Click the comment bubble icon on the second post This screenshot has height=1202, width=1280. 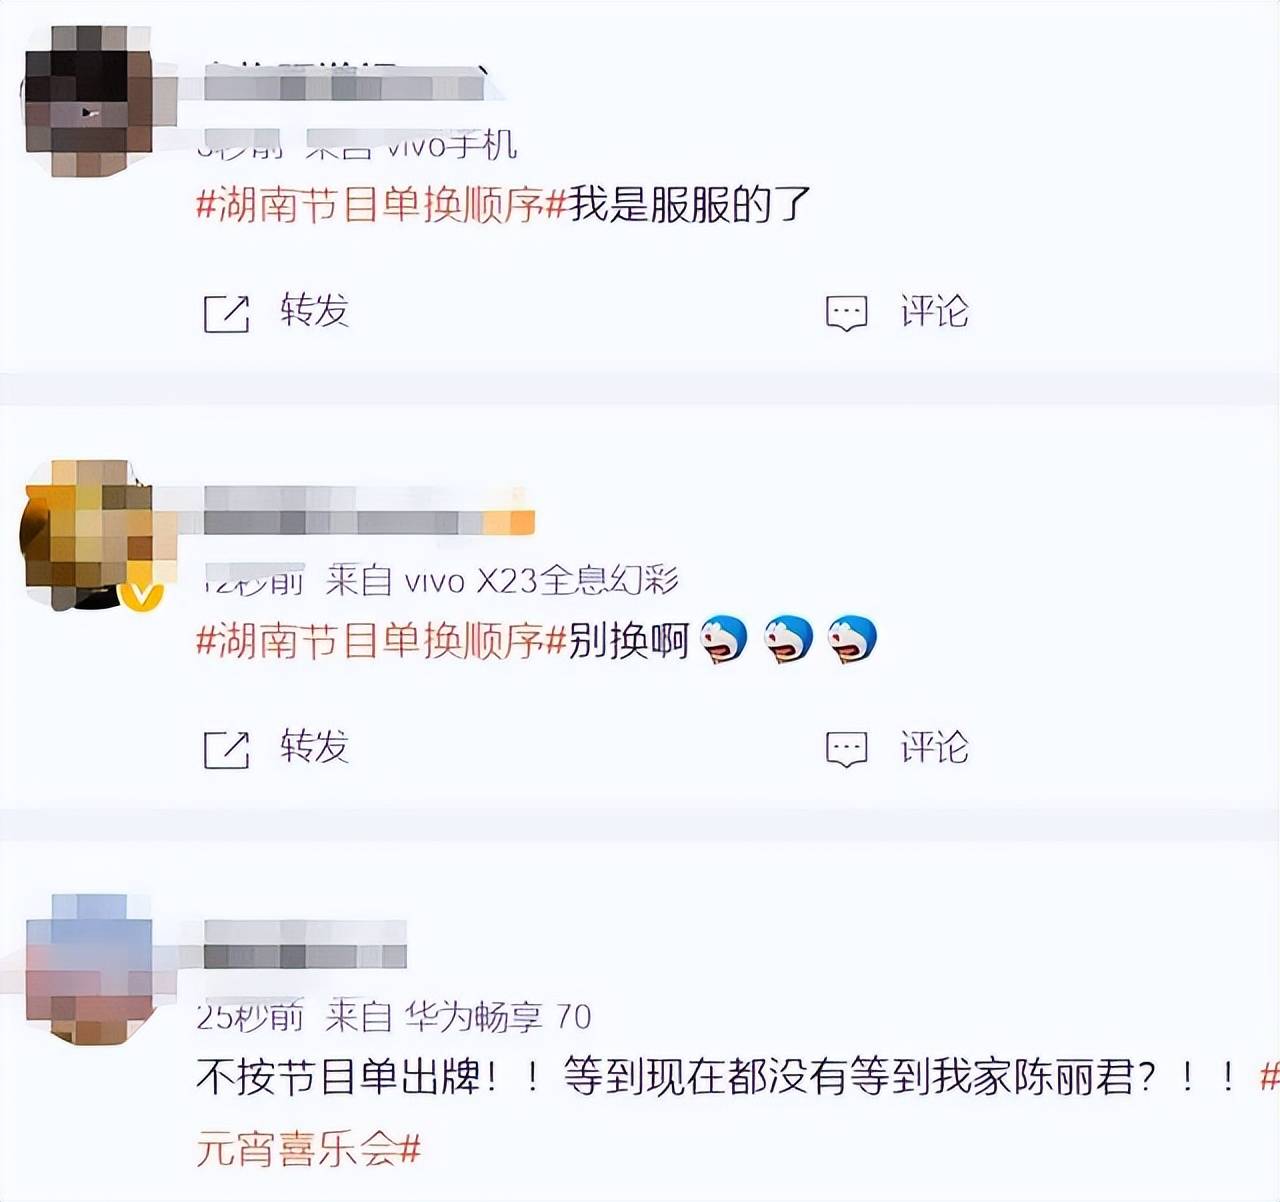coord(846,749)
